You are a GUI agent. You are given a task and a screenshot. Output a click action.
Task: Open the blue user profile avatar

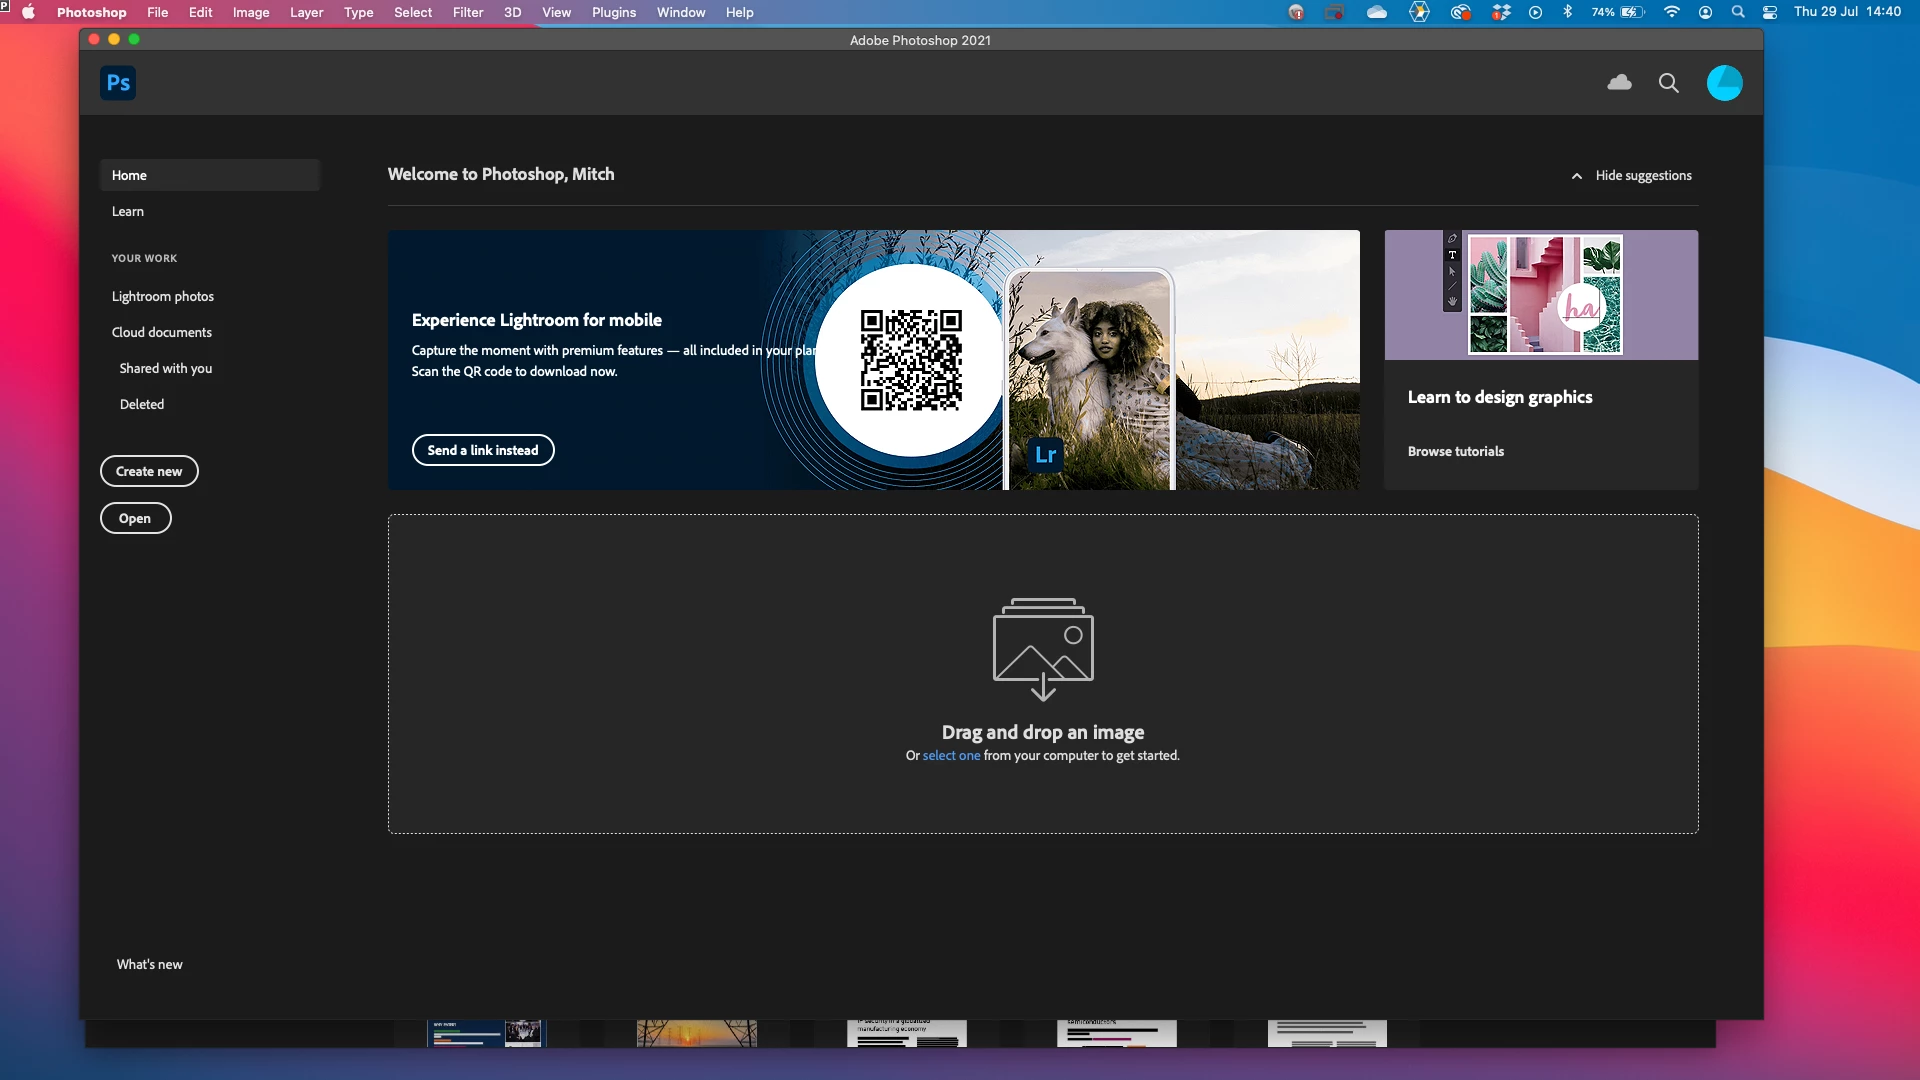(x=1724, y=83)
